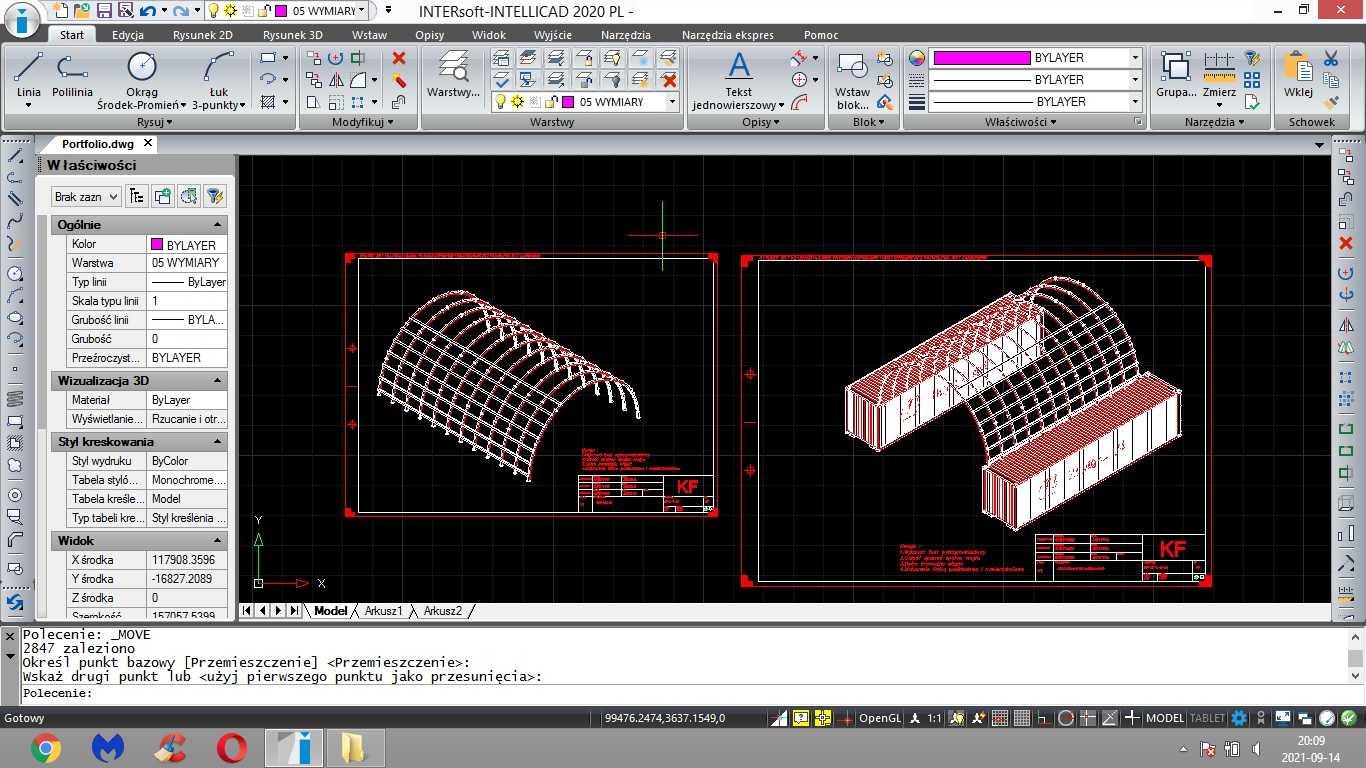Select the Linia line drawing tool
Viewport: 1366px width, 768px height.
28,78
